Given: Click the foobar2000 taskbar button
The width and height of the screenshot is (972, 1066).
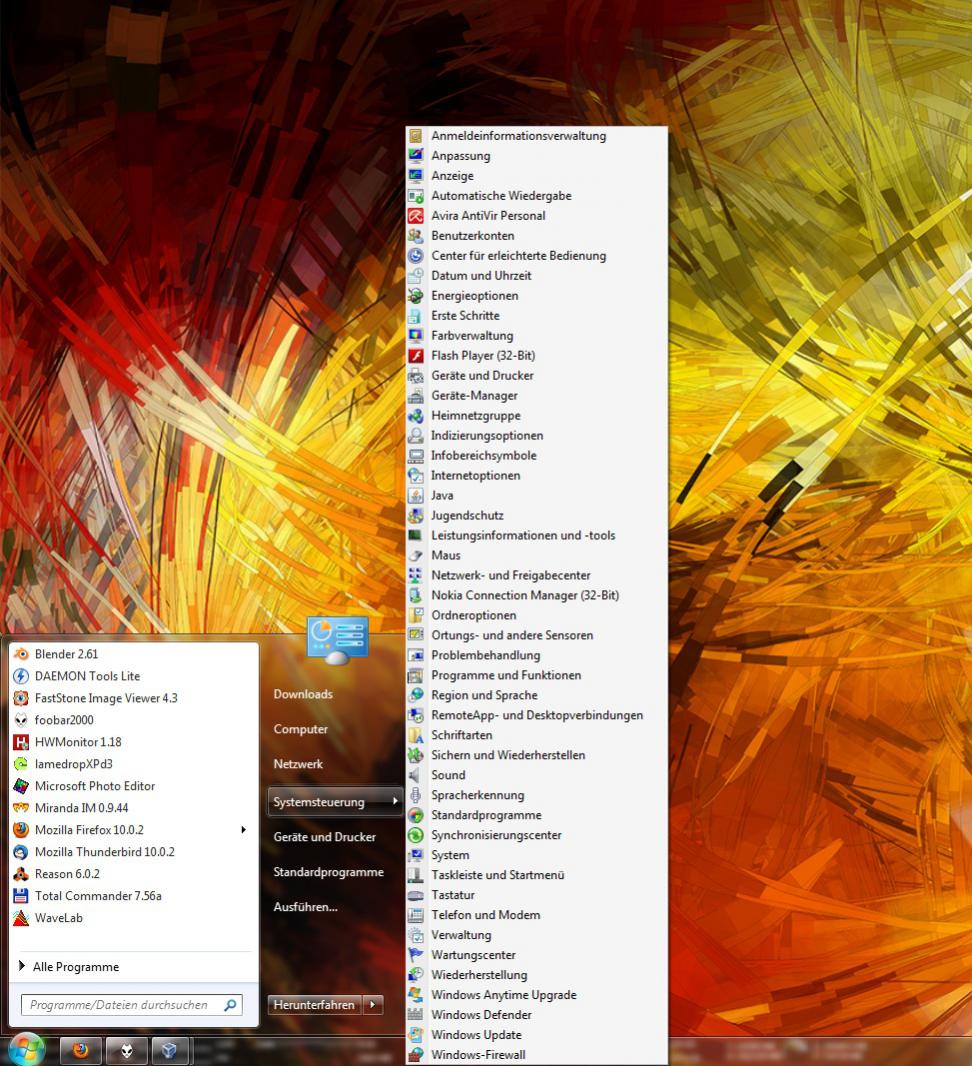Looking at the screenshot, I should tap(126, 1051).
